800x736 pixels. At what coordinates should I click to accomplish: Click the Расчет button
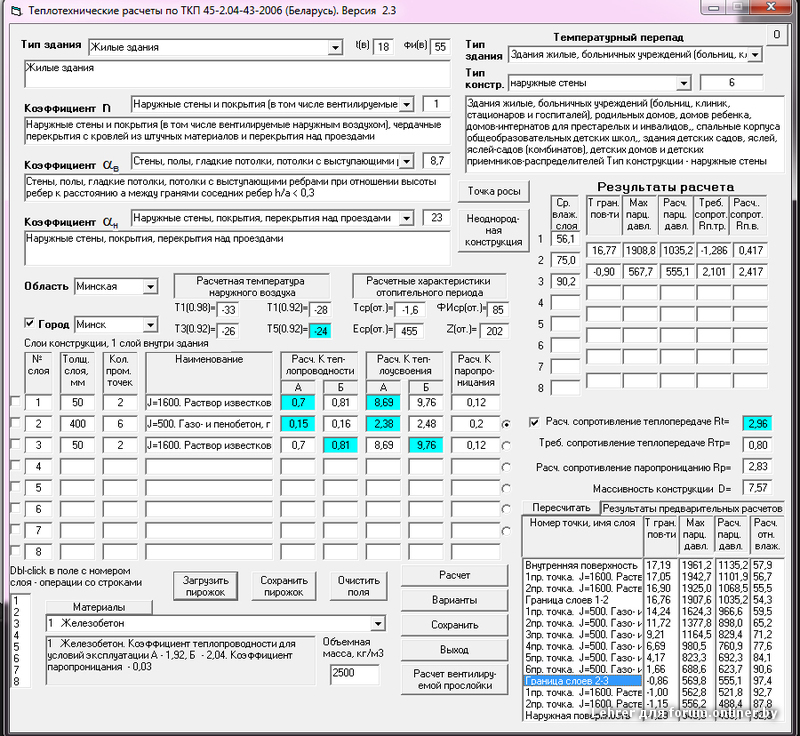[x=454, y=576]
